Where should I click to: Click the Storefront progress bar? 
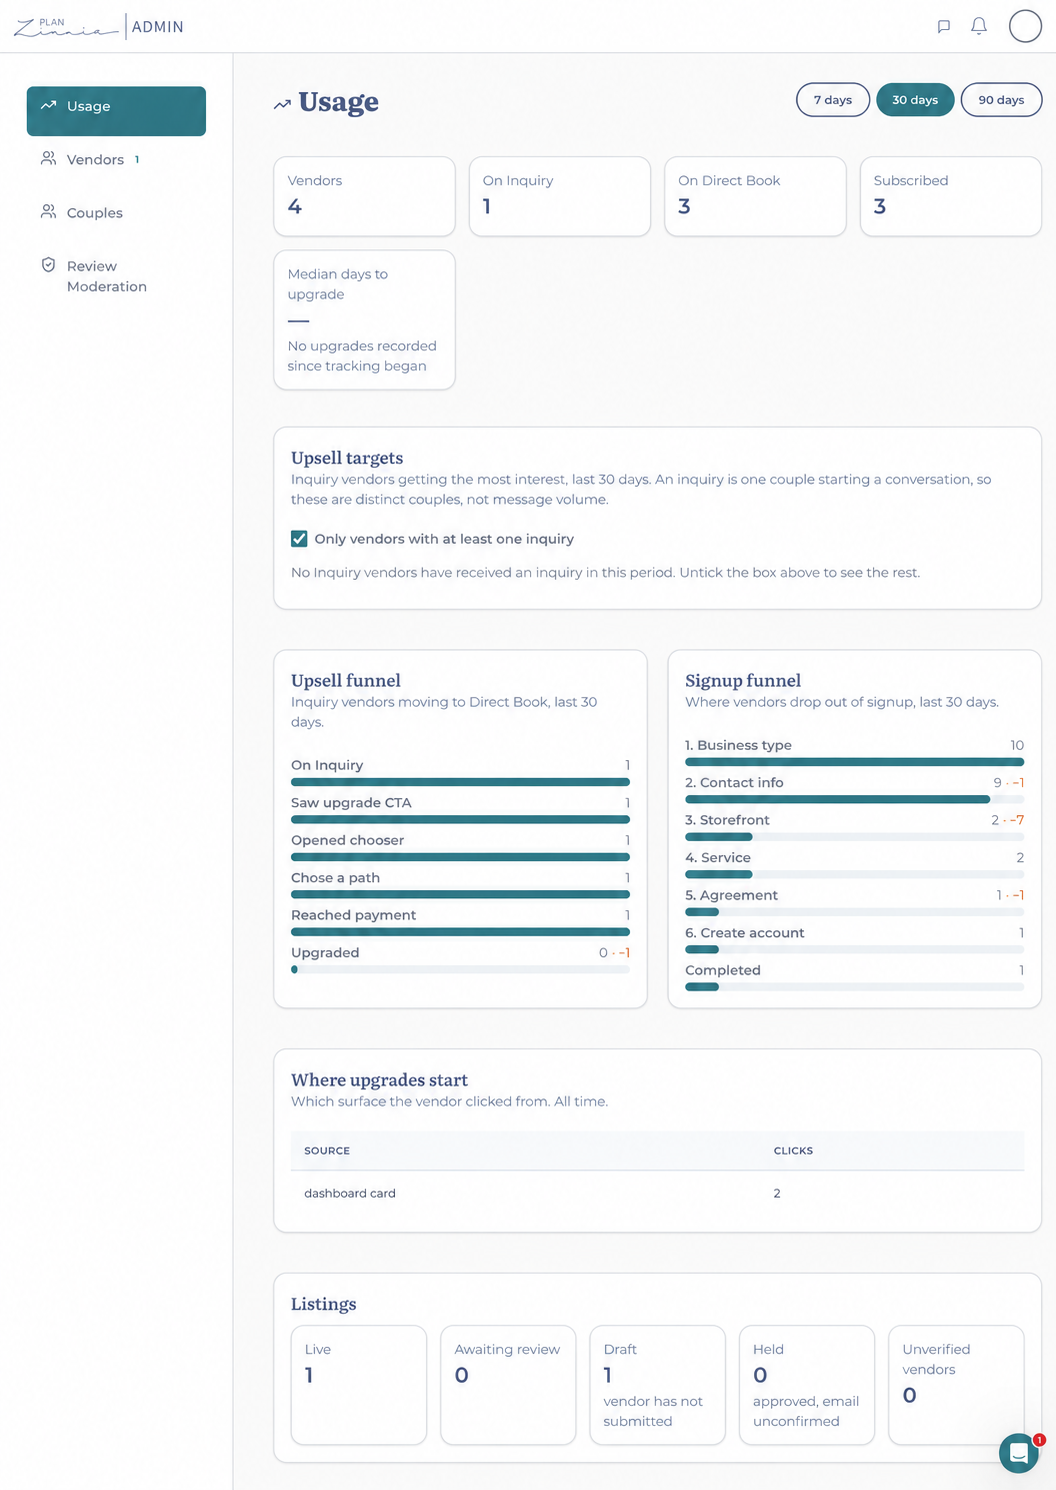tap(854, 836)
